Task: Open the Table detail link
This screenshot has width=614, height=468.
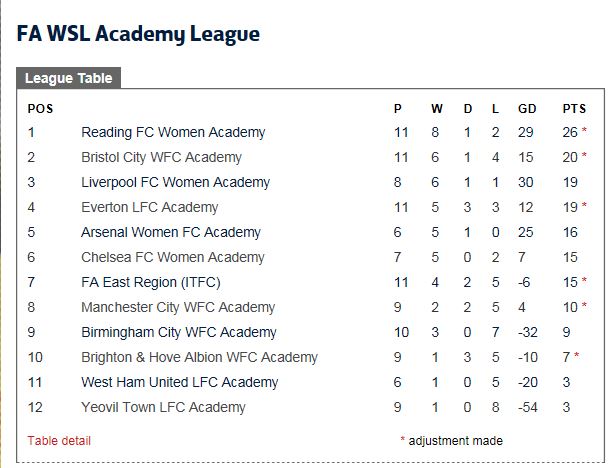Action: [x=59, y=441]
